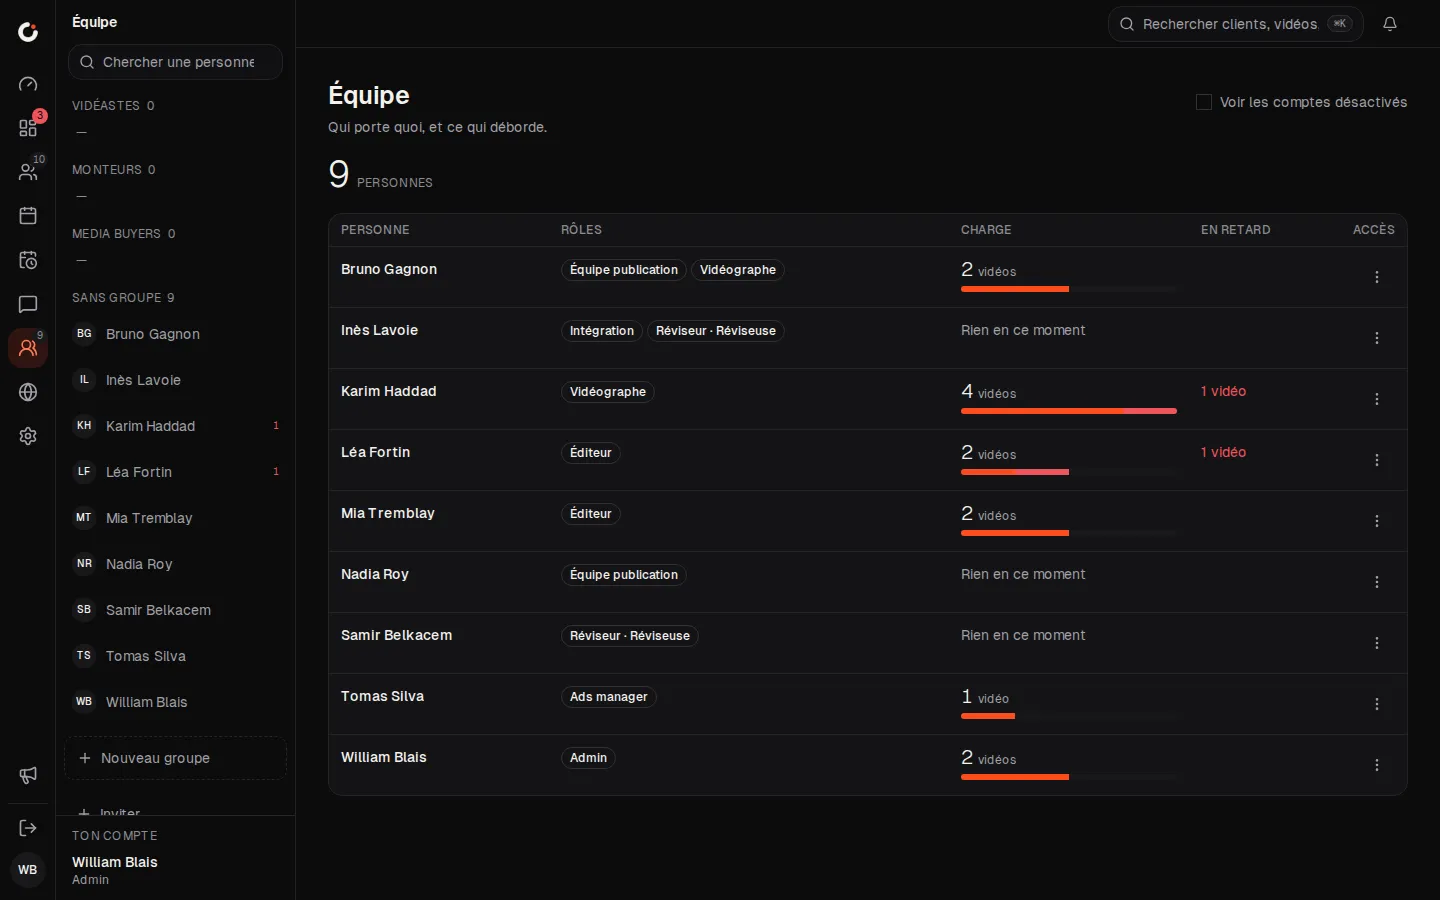
Task: Enable "Voir les comptes désactivés" checkbox
Action: [1204, 102]
